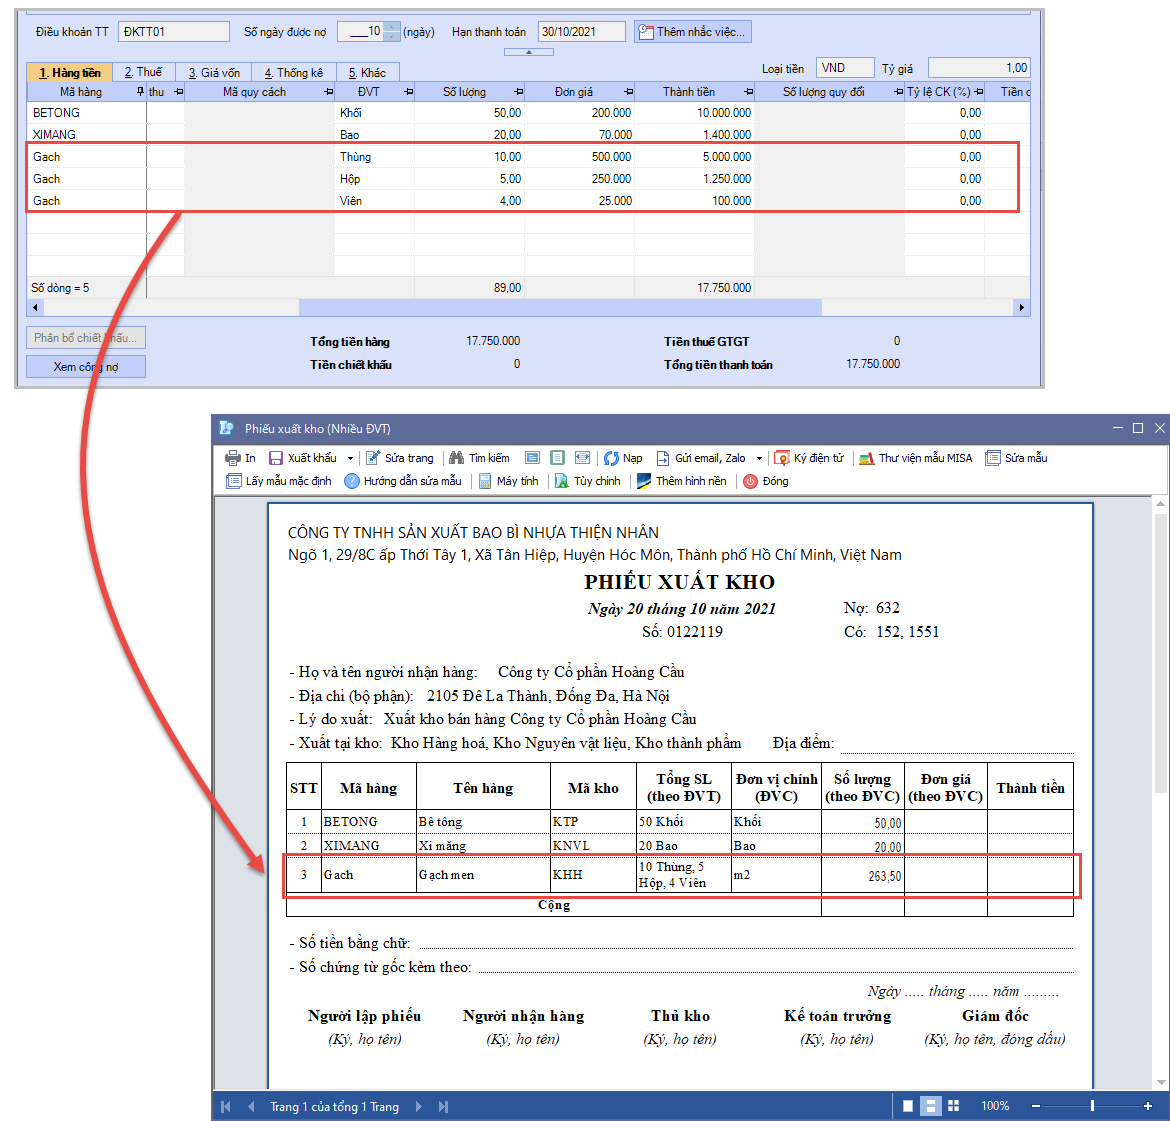Click Thêm hình nền icon
The image size is (1170, 1121).
coord(644,481)
